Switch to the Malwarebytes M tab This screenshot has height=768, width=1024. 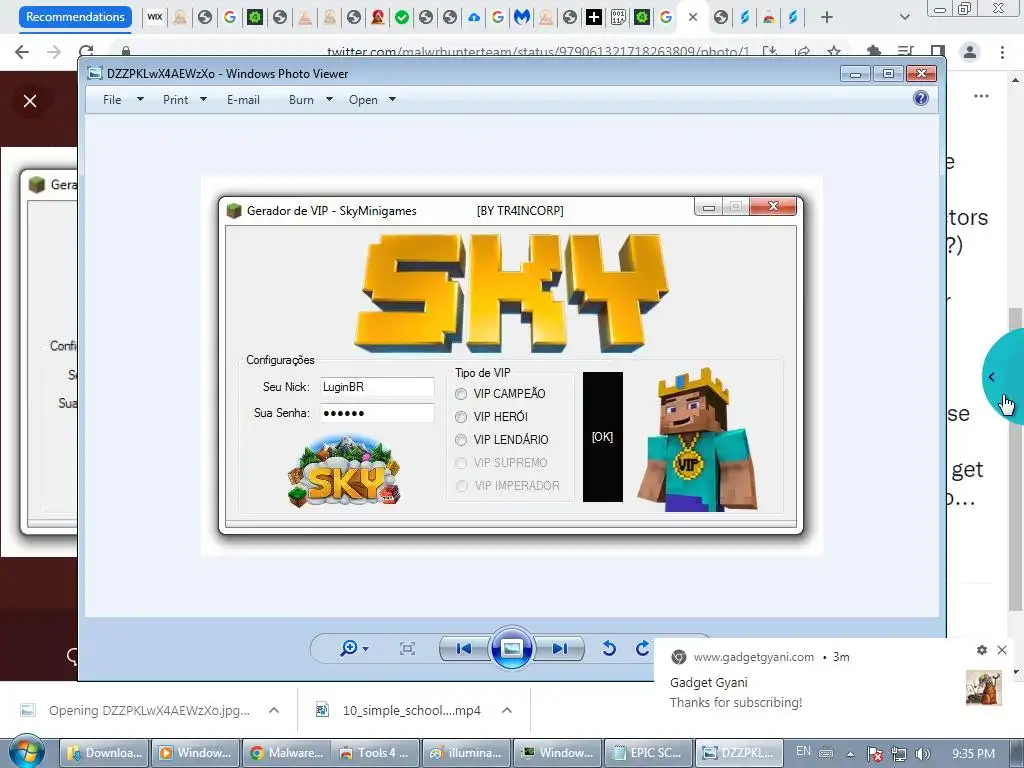522,17
